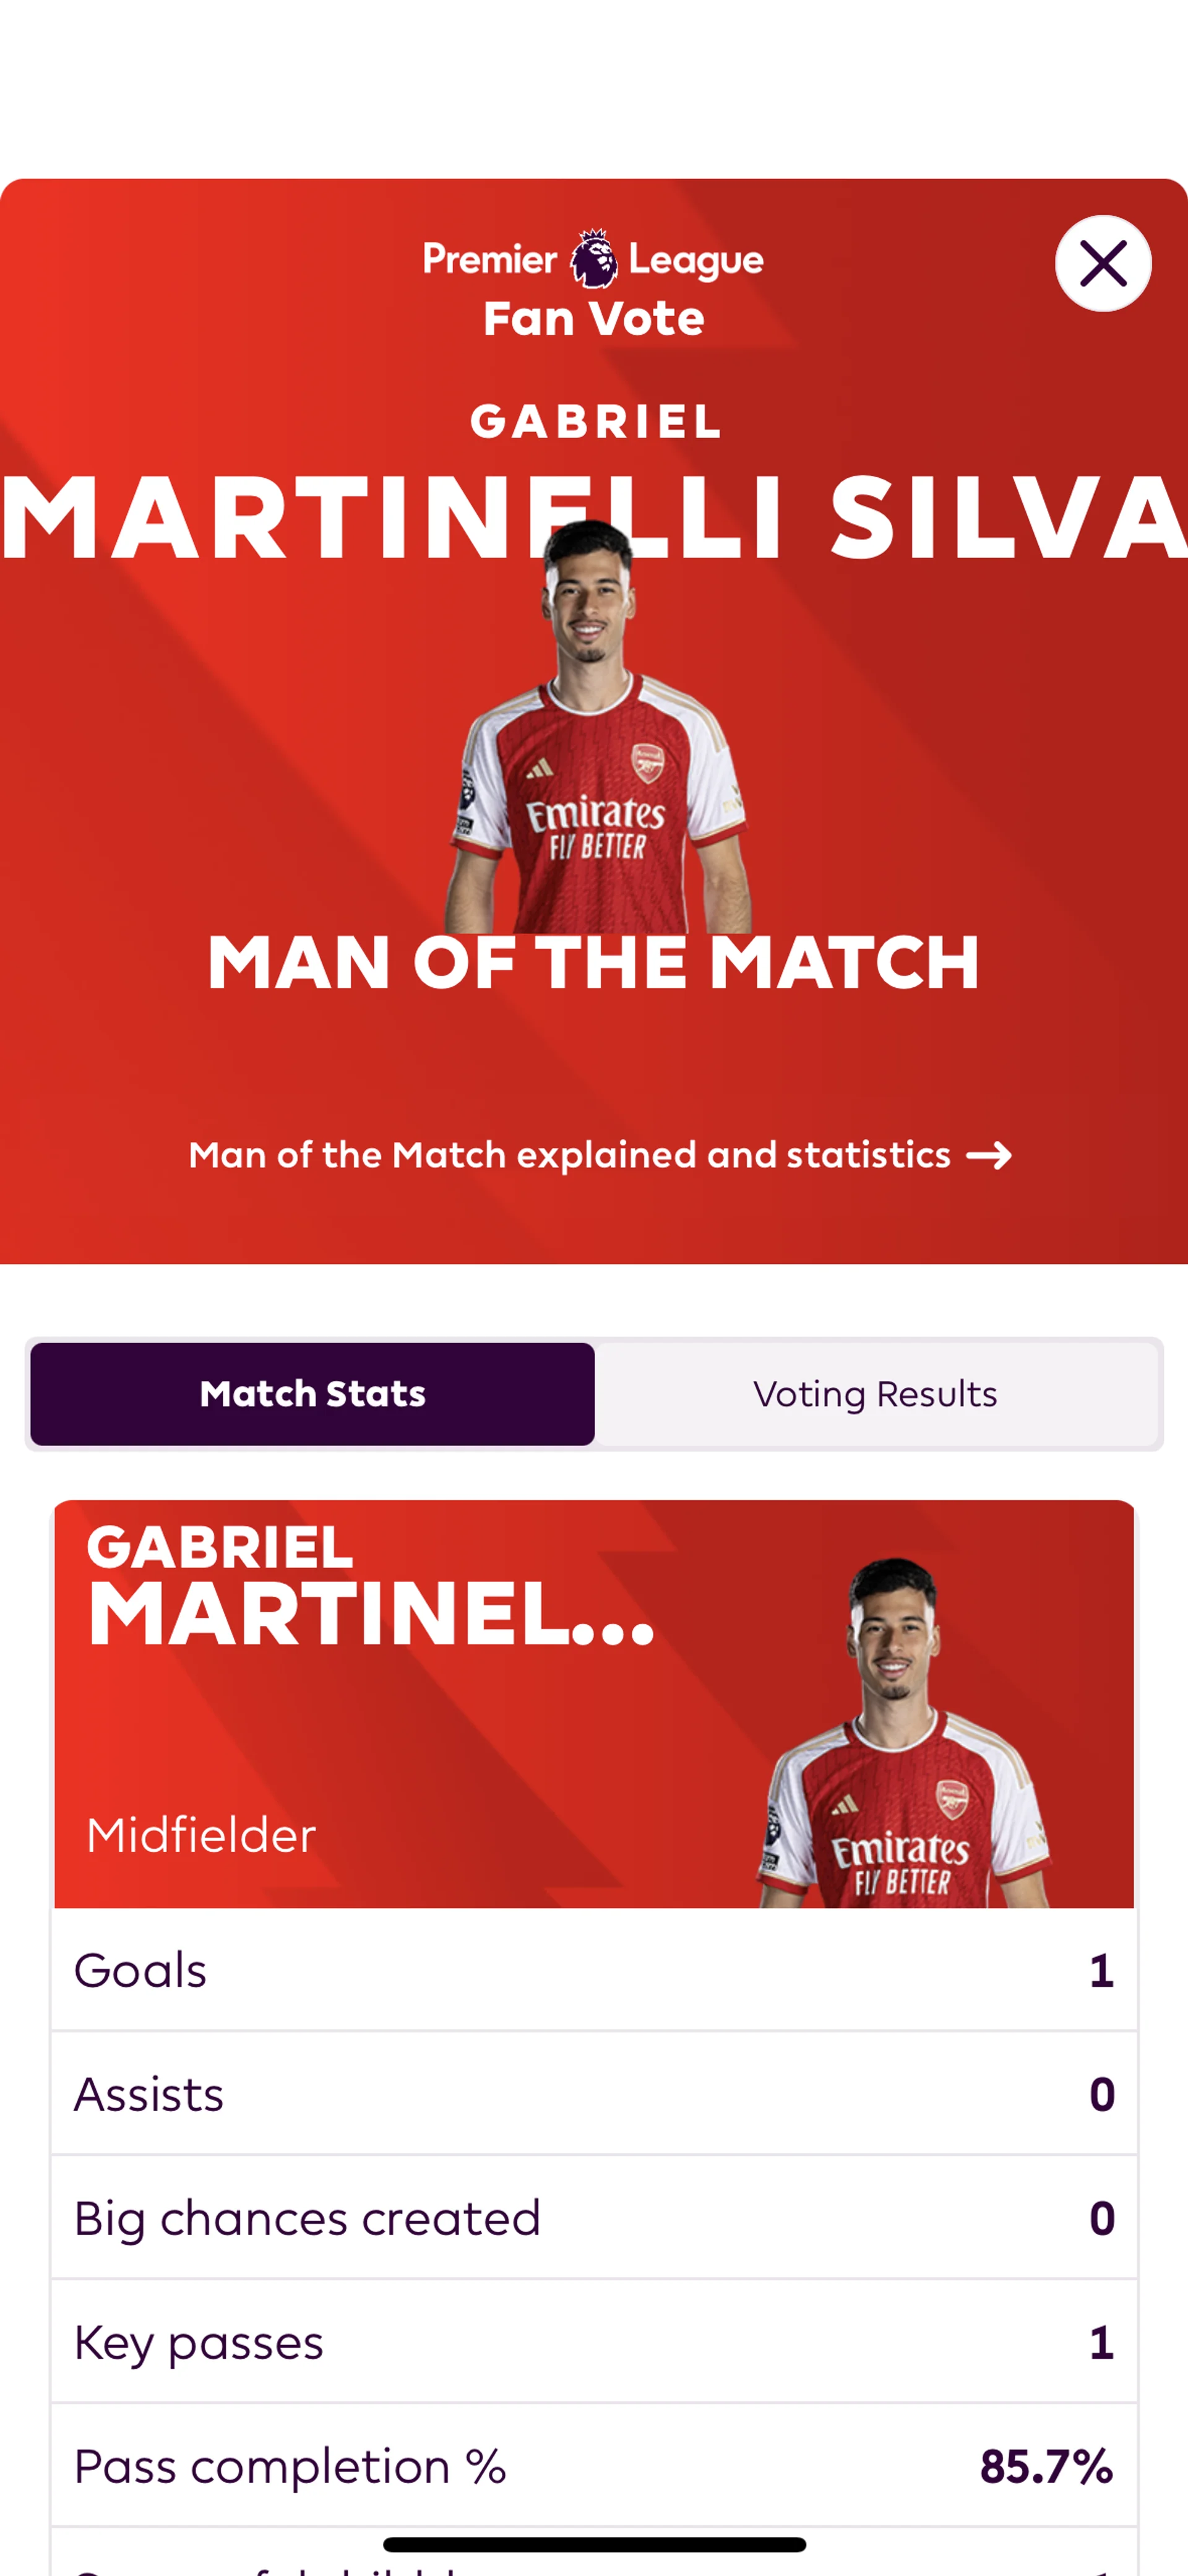The image size is (1188, 2576).
Task: Tap the home indicator bar
Action: 594,2544
